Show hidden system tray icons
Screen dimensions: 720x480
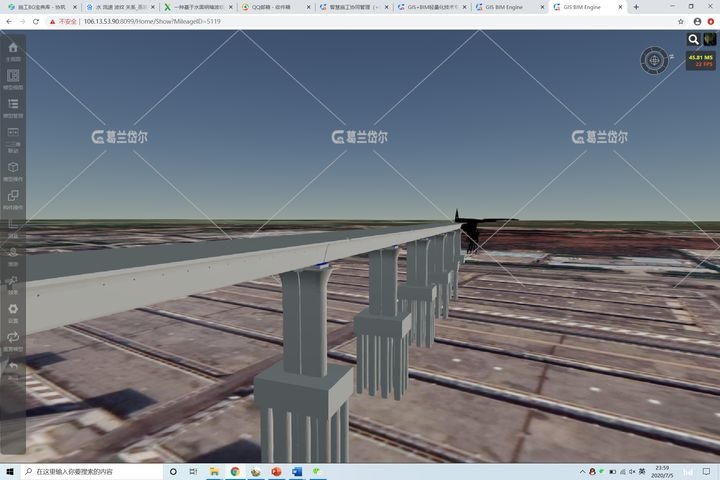[x=582, y=472]
